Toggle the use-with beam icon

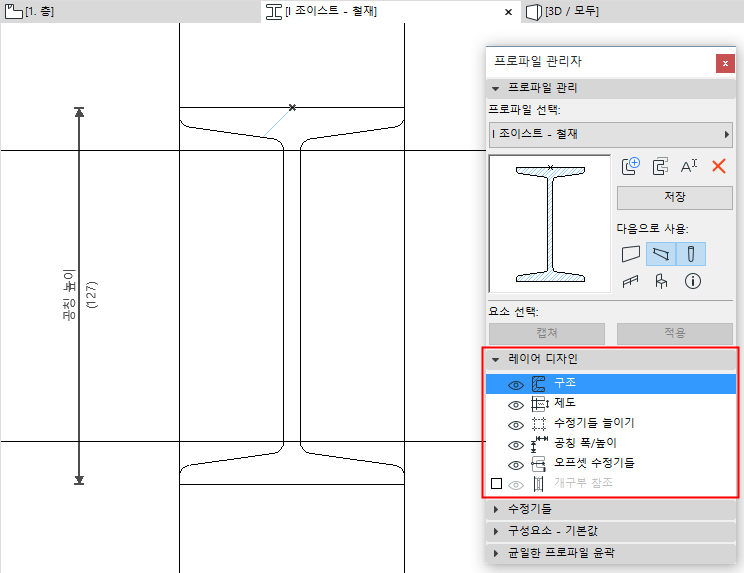pyautogui.click(x=661, y=254)
